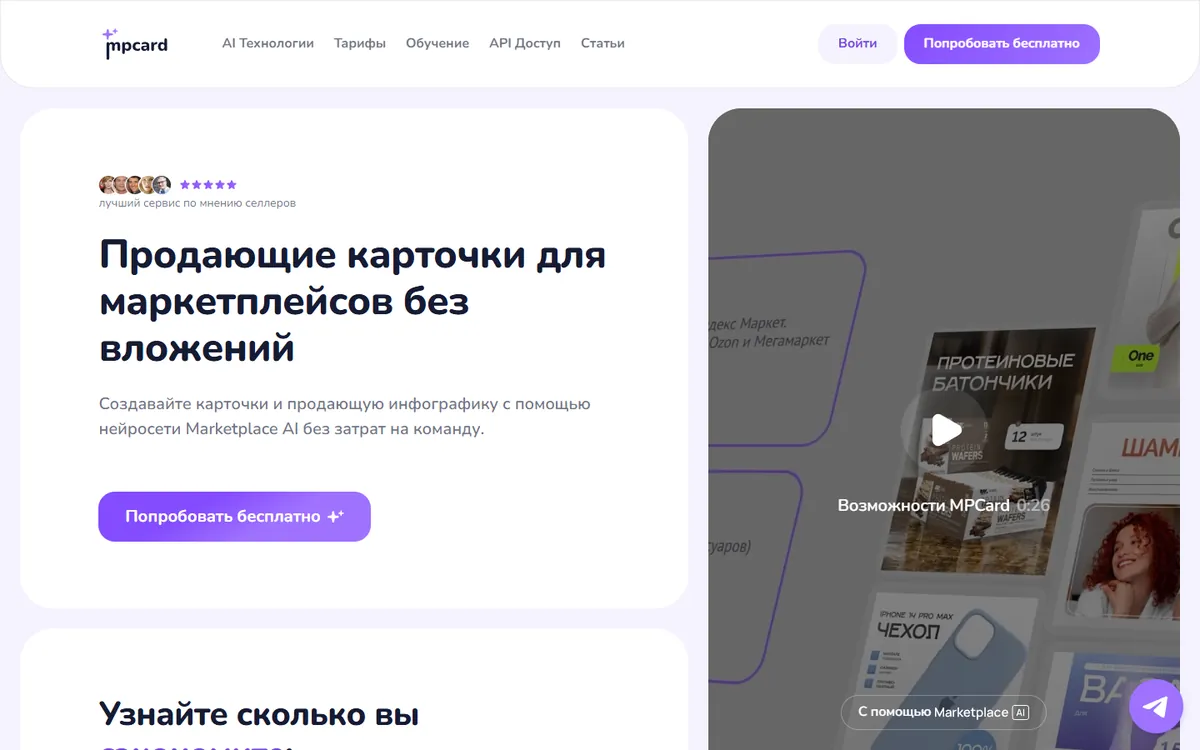
Task: Click header Попробовать бесплатно button
Action: 1002,44
